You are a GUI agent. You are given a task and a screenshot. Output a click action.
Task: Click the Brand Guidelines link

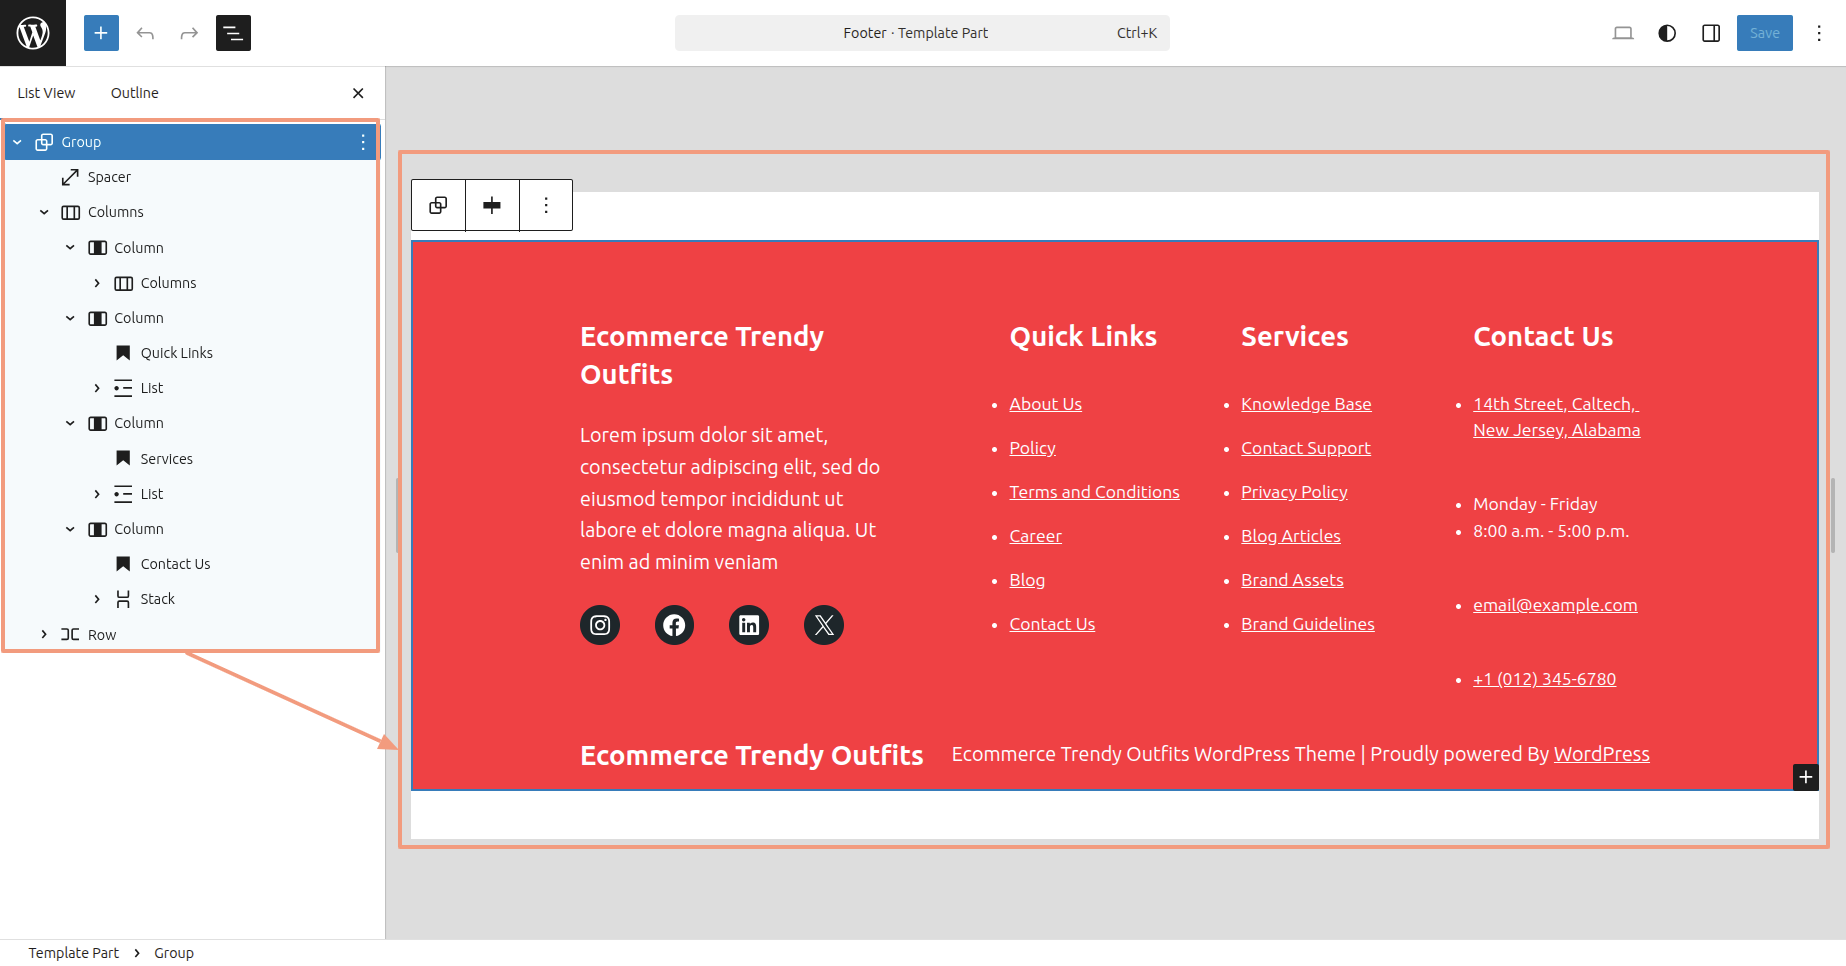click(x=1307, y=624)
